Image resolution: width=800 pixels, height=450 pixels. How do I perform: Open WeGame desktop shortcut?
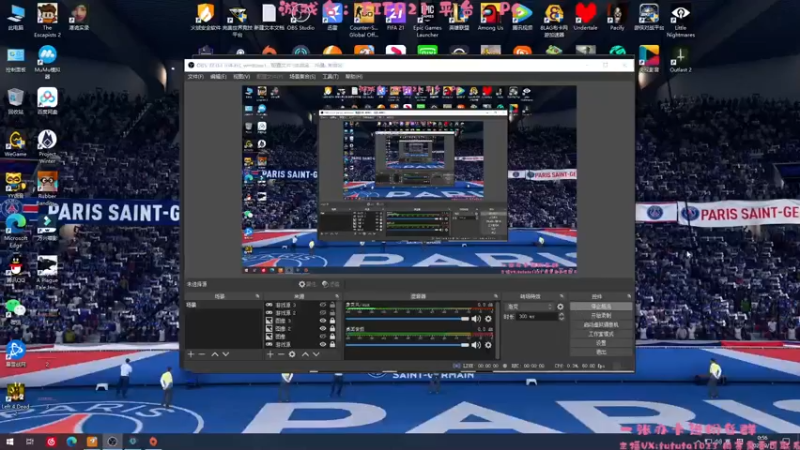coord(16,143)
